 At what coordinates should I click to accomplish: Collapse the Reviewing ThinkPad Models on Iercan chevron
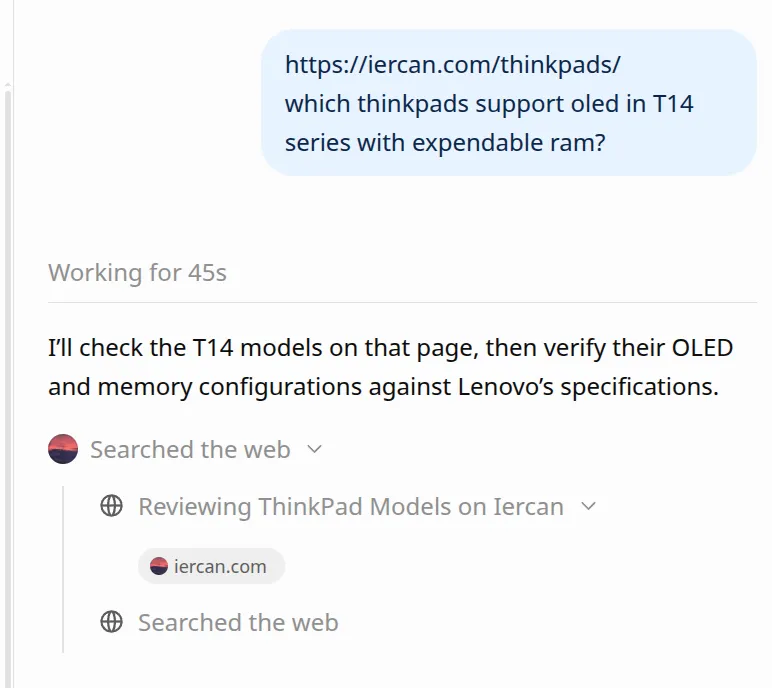588,506
